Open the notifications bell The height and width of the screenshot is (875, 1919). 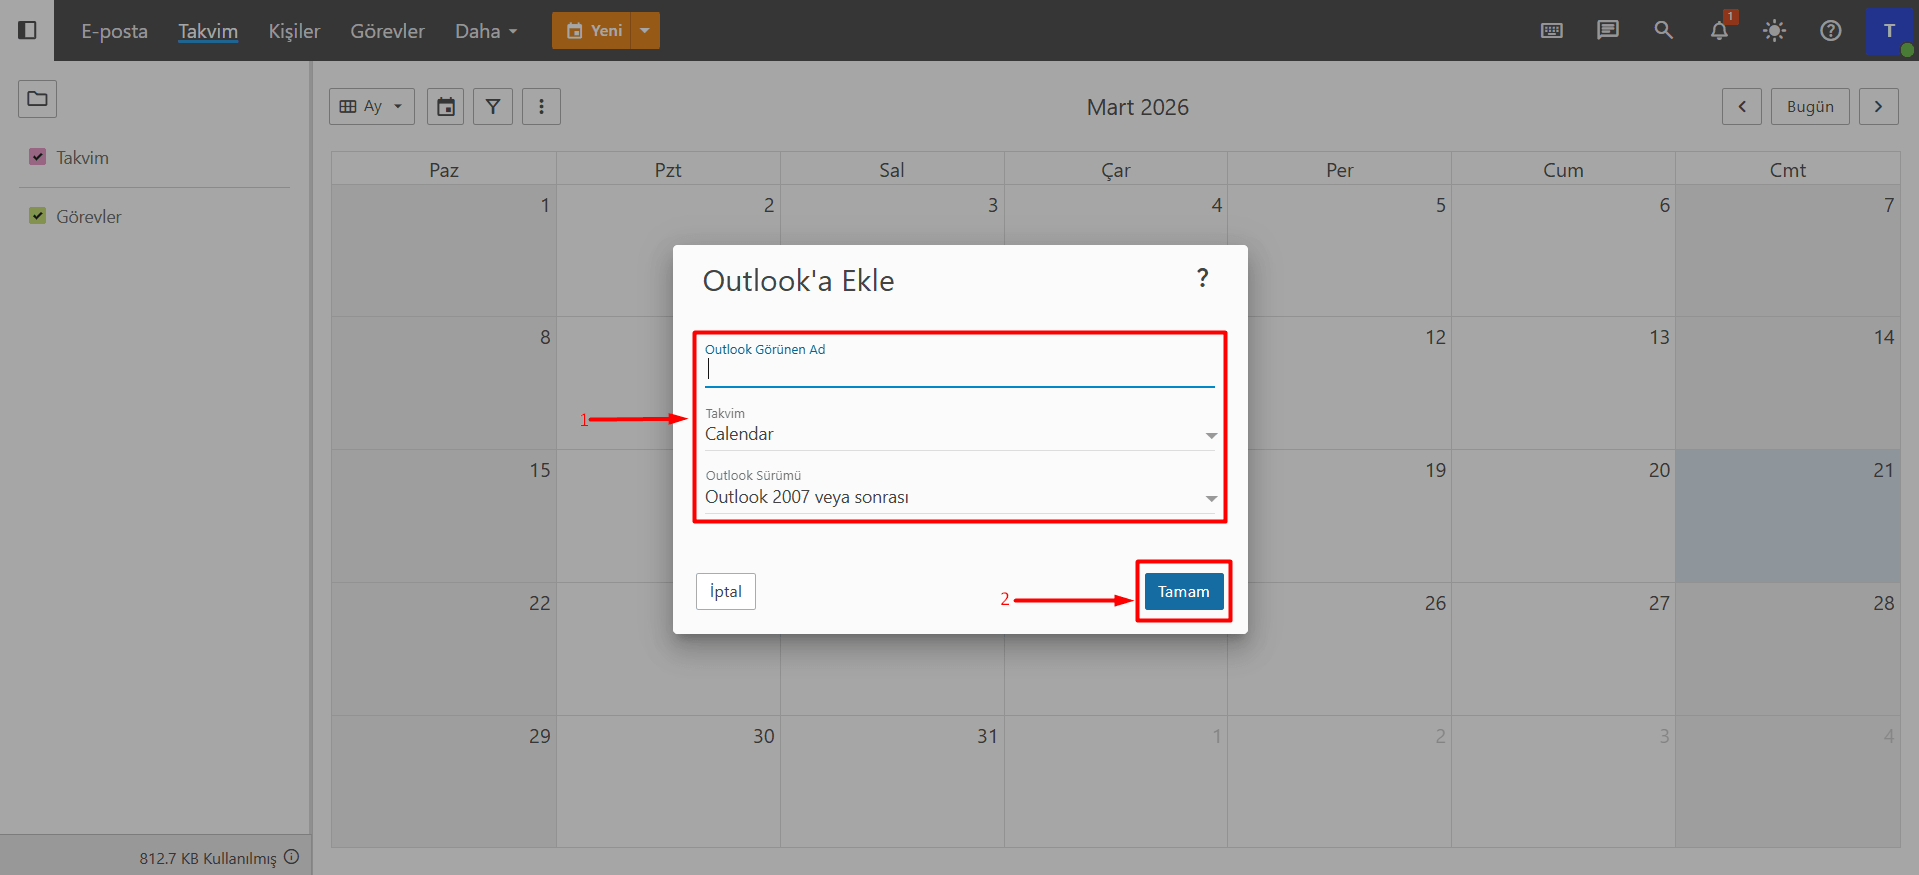coord(1719,30)
